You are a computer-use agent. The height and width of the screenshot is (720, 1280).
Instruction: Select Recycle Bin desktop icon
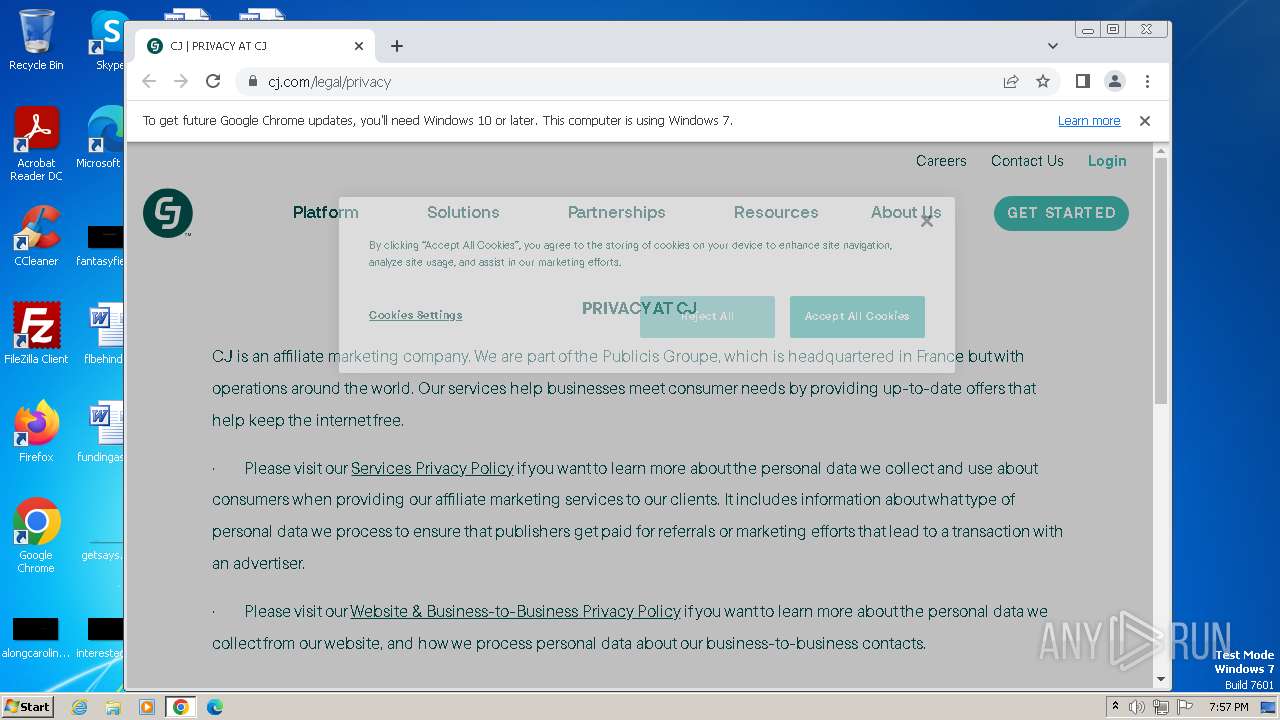(36, 40)
